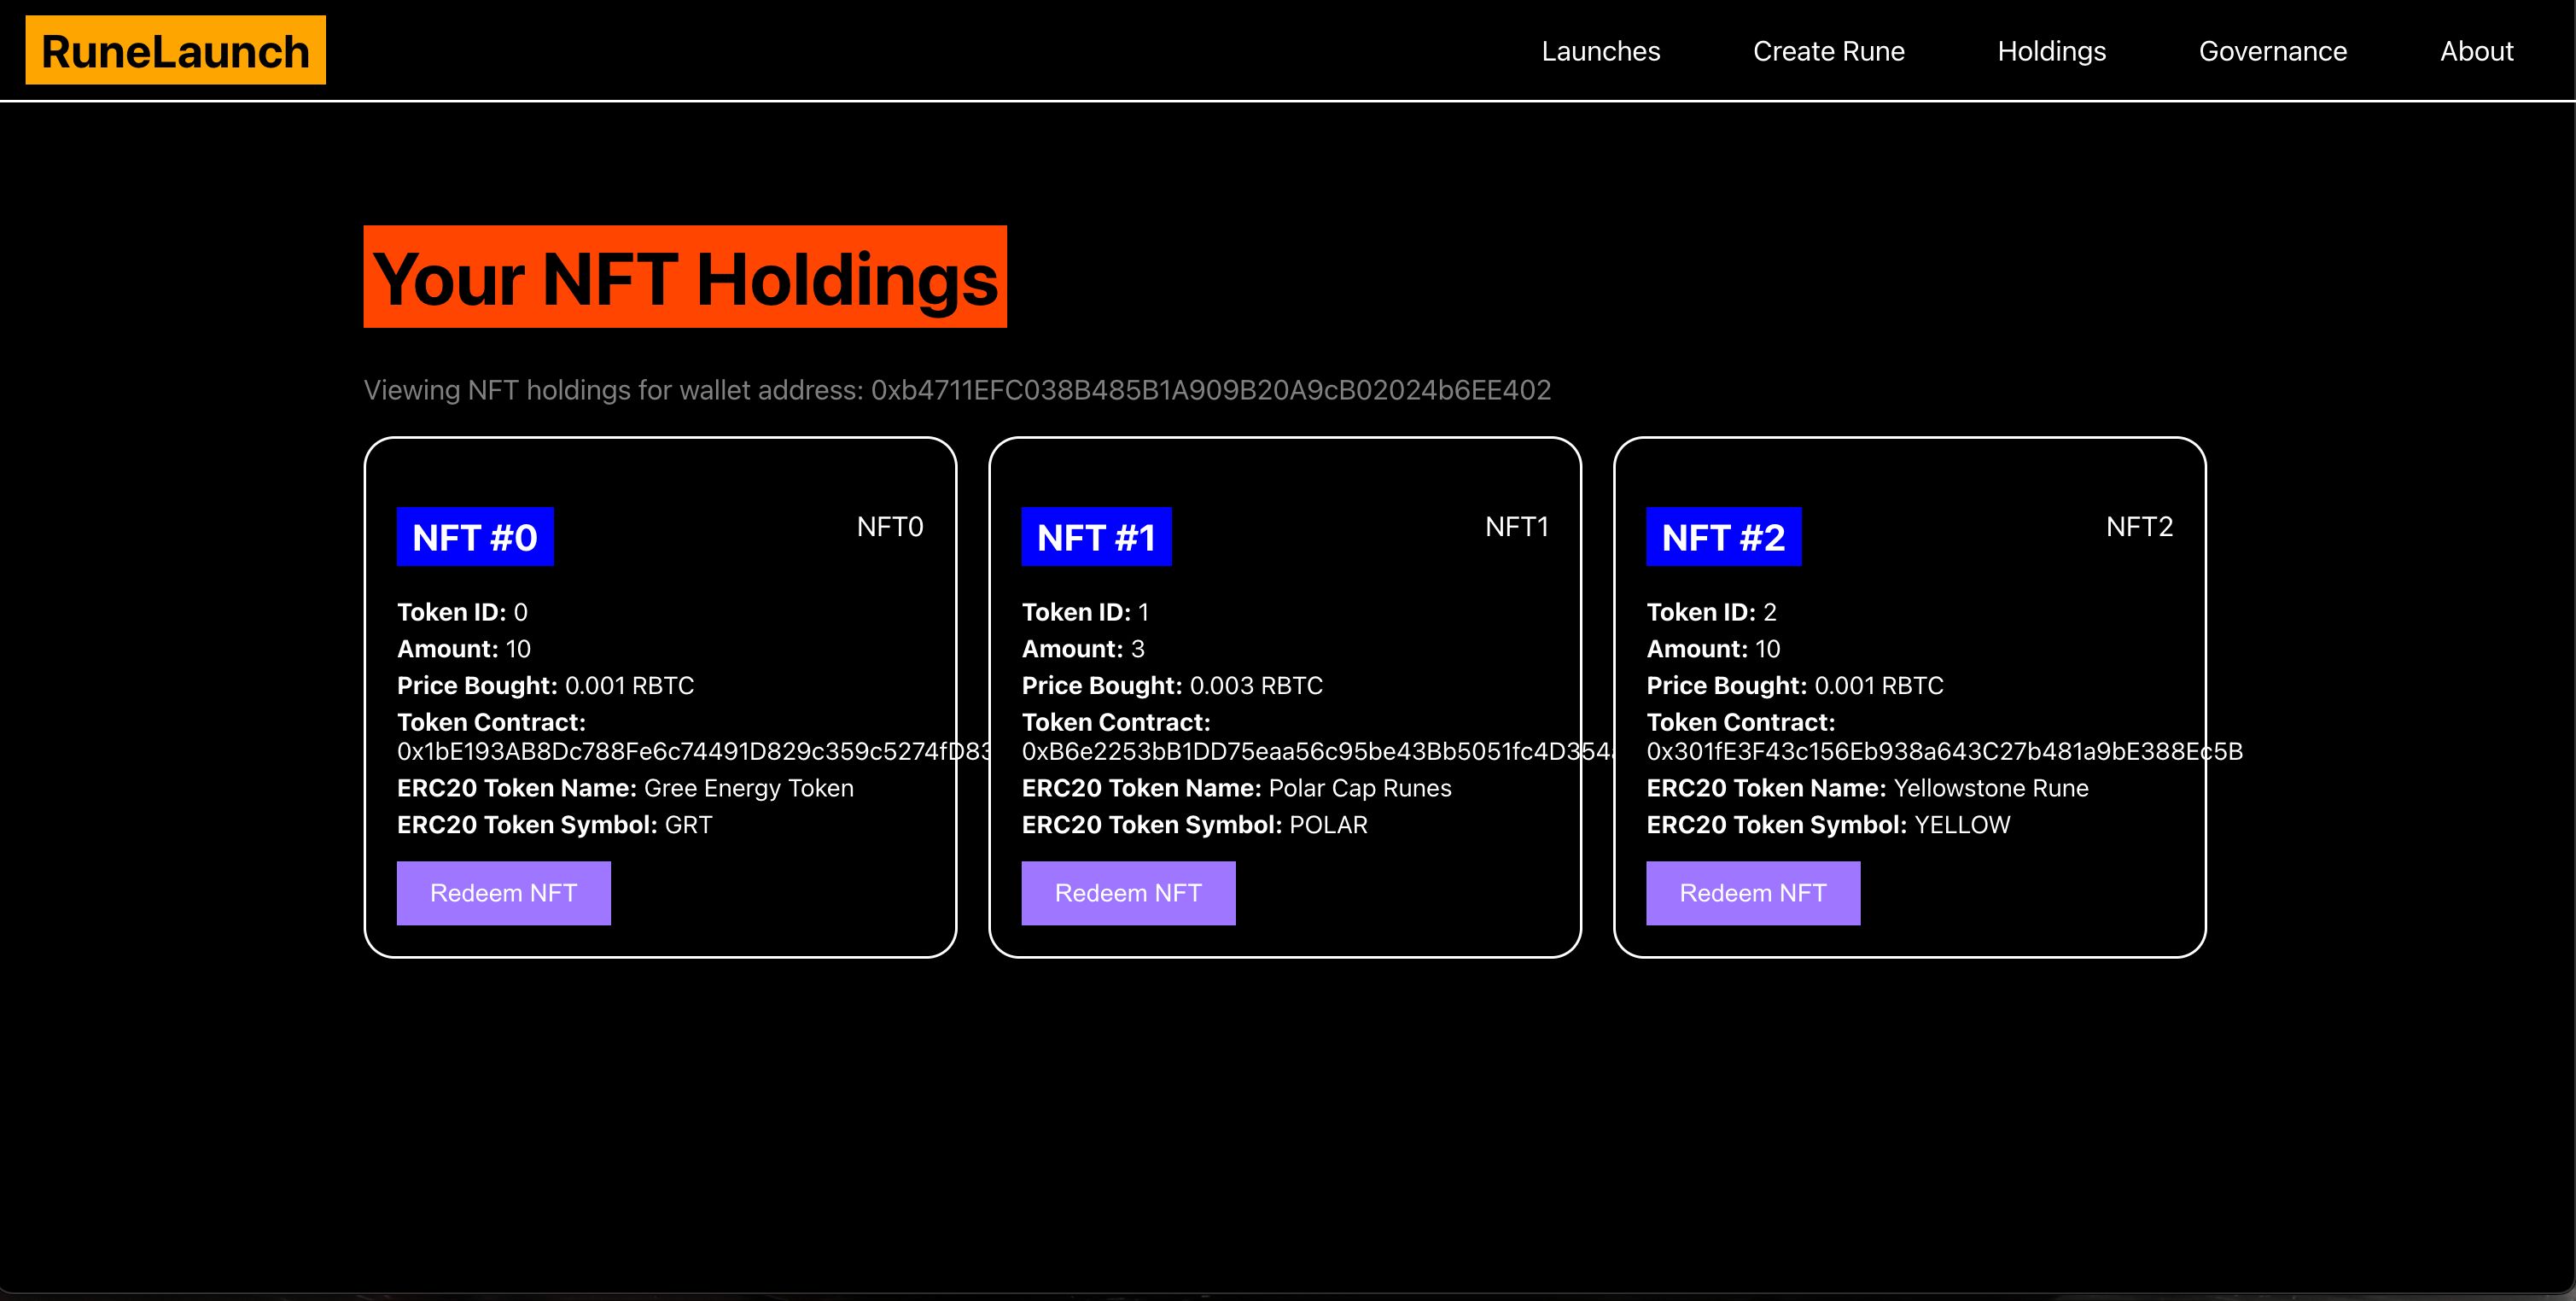Viewport: 2576px width, 1301px height.
Task: Click Redeem NFT button for NFT #2
Action: pyautogui.click(x=1753, y=893)
